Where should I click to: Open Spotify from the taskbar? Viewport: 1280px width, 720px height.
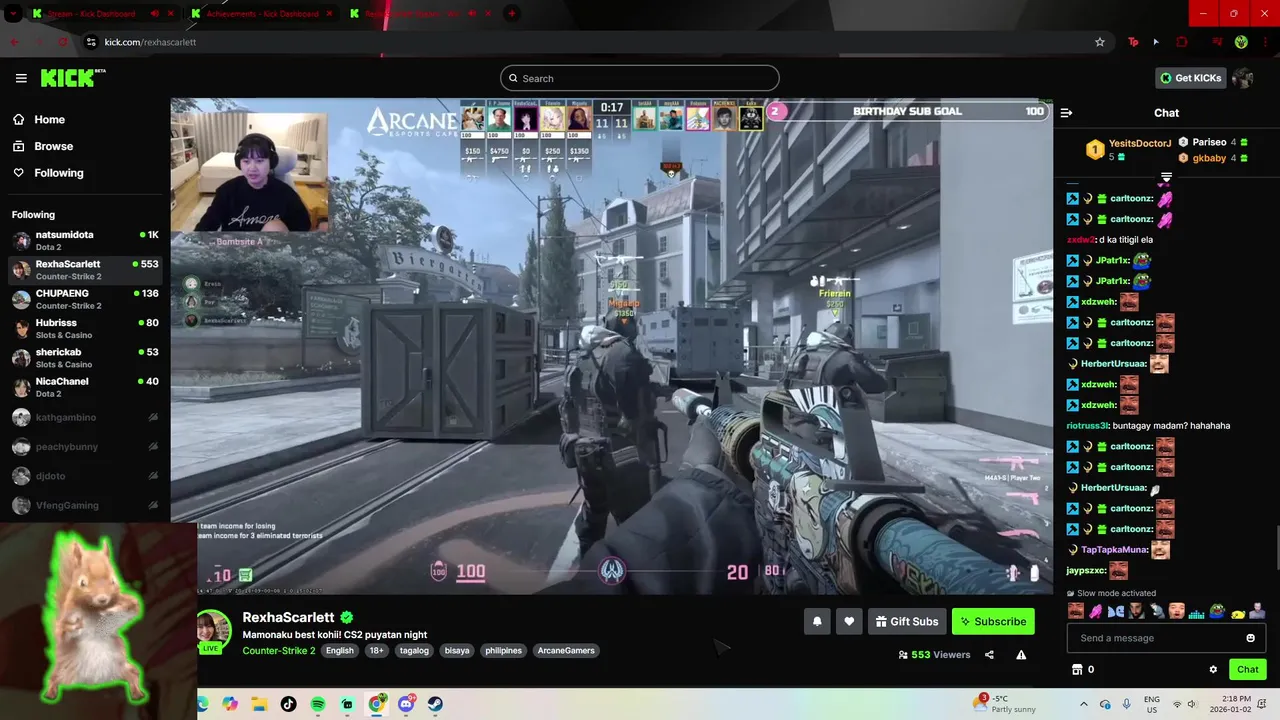click(x=318, y=704)
